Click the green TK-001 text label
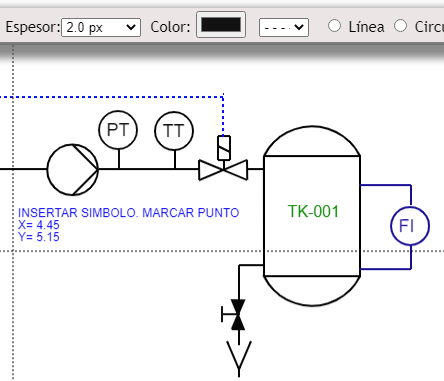Screen dimensions: 444x381 pyautogui.click(x=313, y=211)
